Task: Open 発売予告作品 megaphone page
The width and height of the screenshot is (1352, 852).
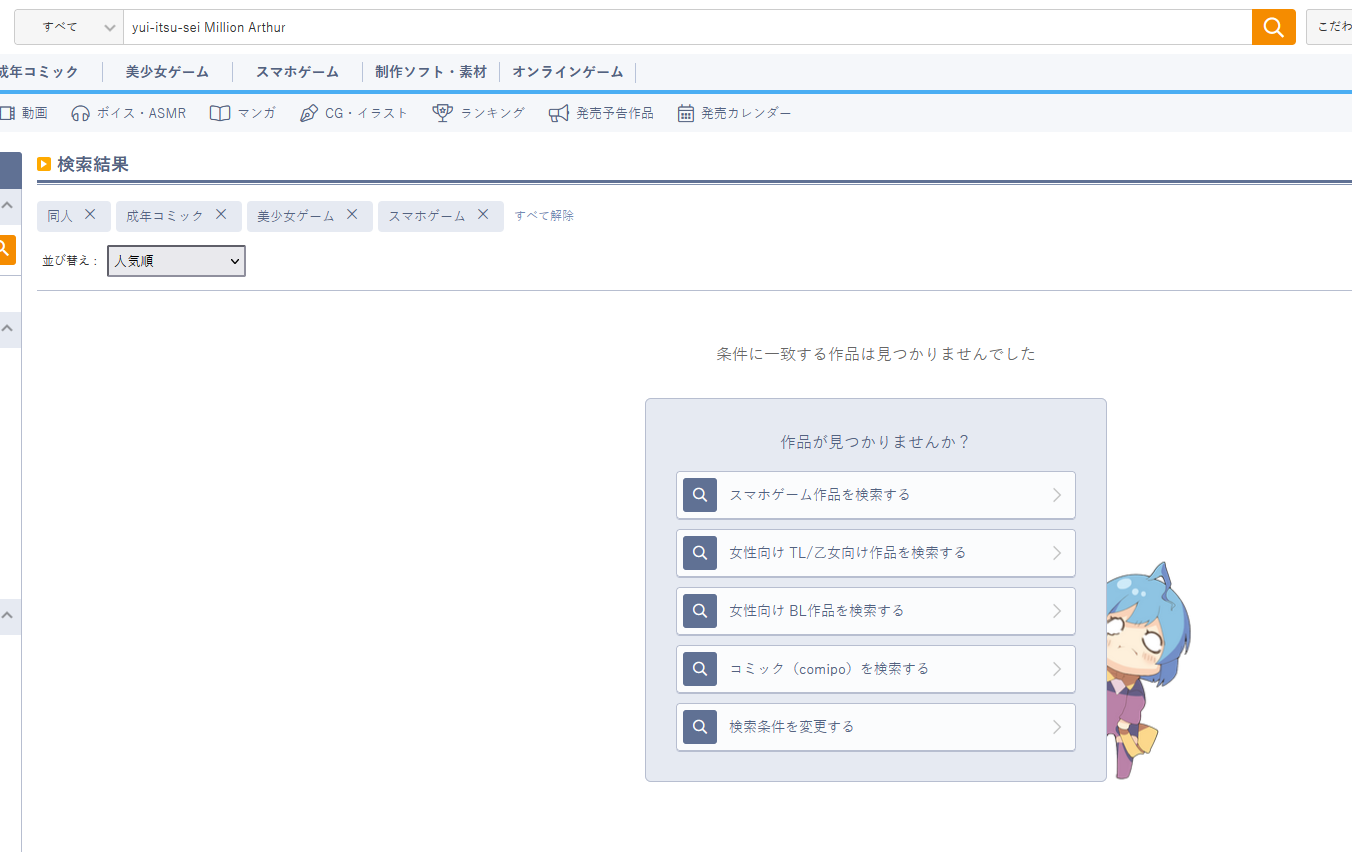Action: 601,113
